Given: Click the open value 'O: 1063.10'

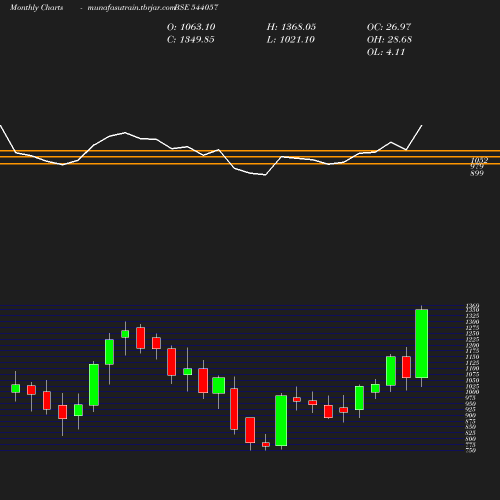Looking at the screenshot, I should (x=191, y=27).
